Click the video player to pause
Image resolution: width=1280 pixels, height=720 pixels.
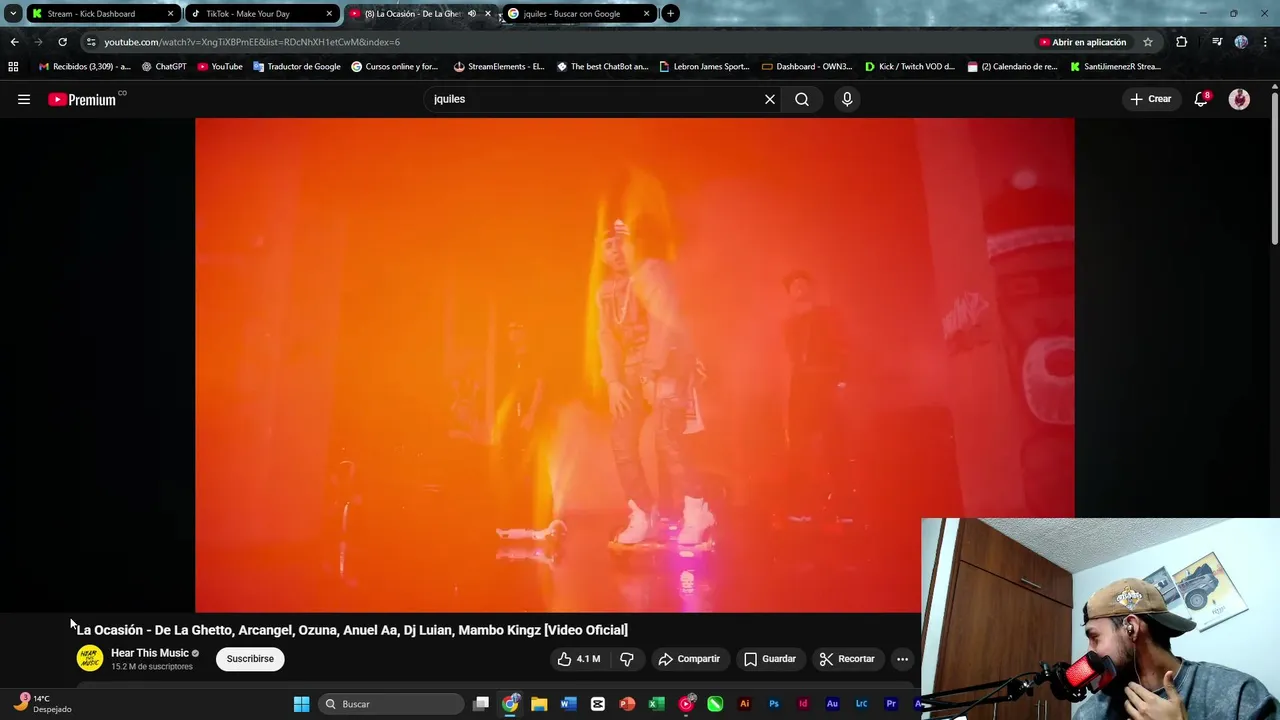(635, 365)
